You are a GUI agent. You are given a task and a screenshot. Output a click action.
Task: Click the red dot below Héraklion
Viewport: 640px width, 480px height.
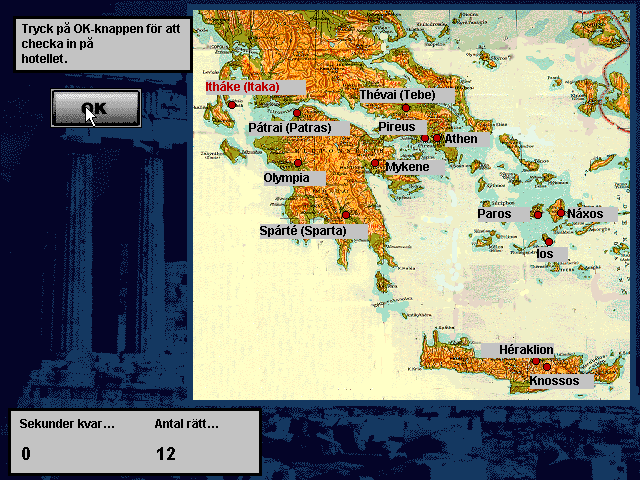pyautogui.click(x=536, y=361)
